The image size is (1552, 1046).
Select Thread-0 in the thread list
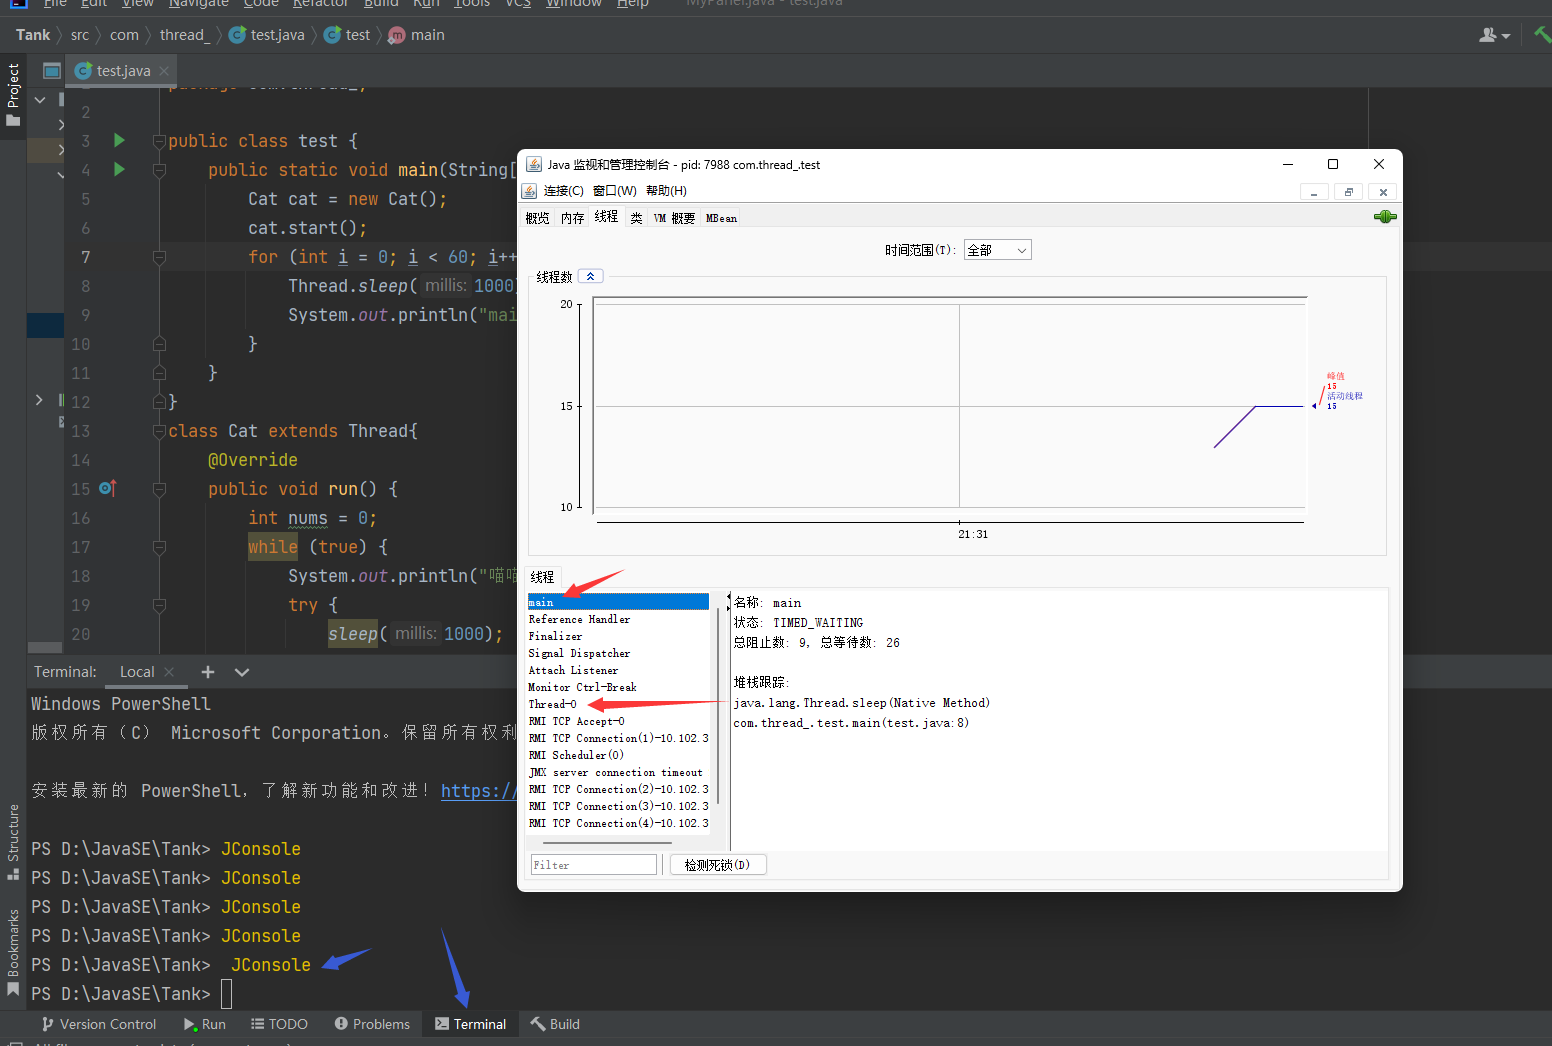(x=618, y=704)
